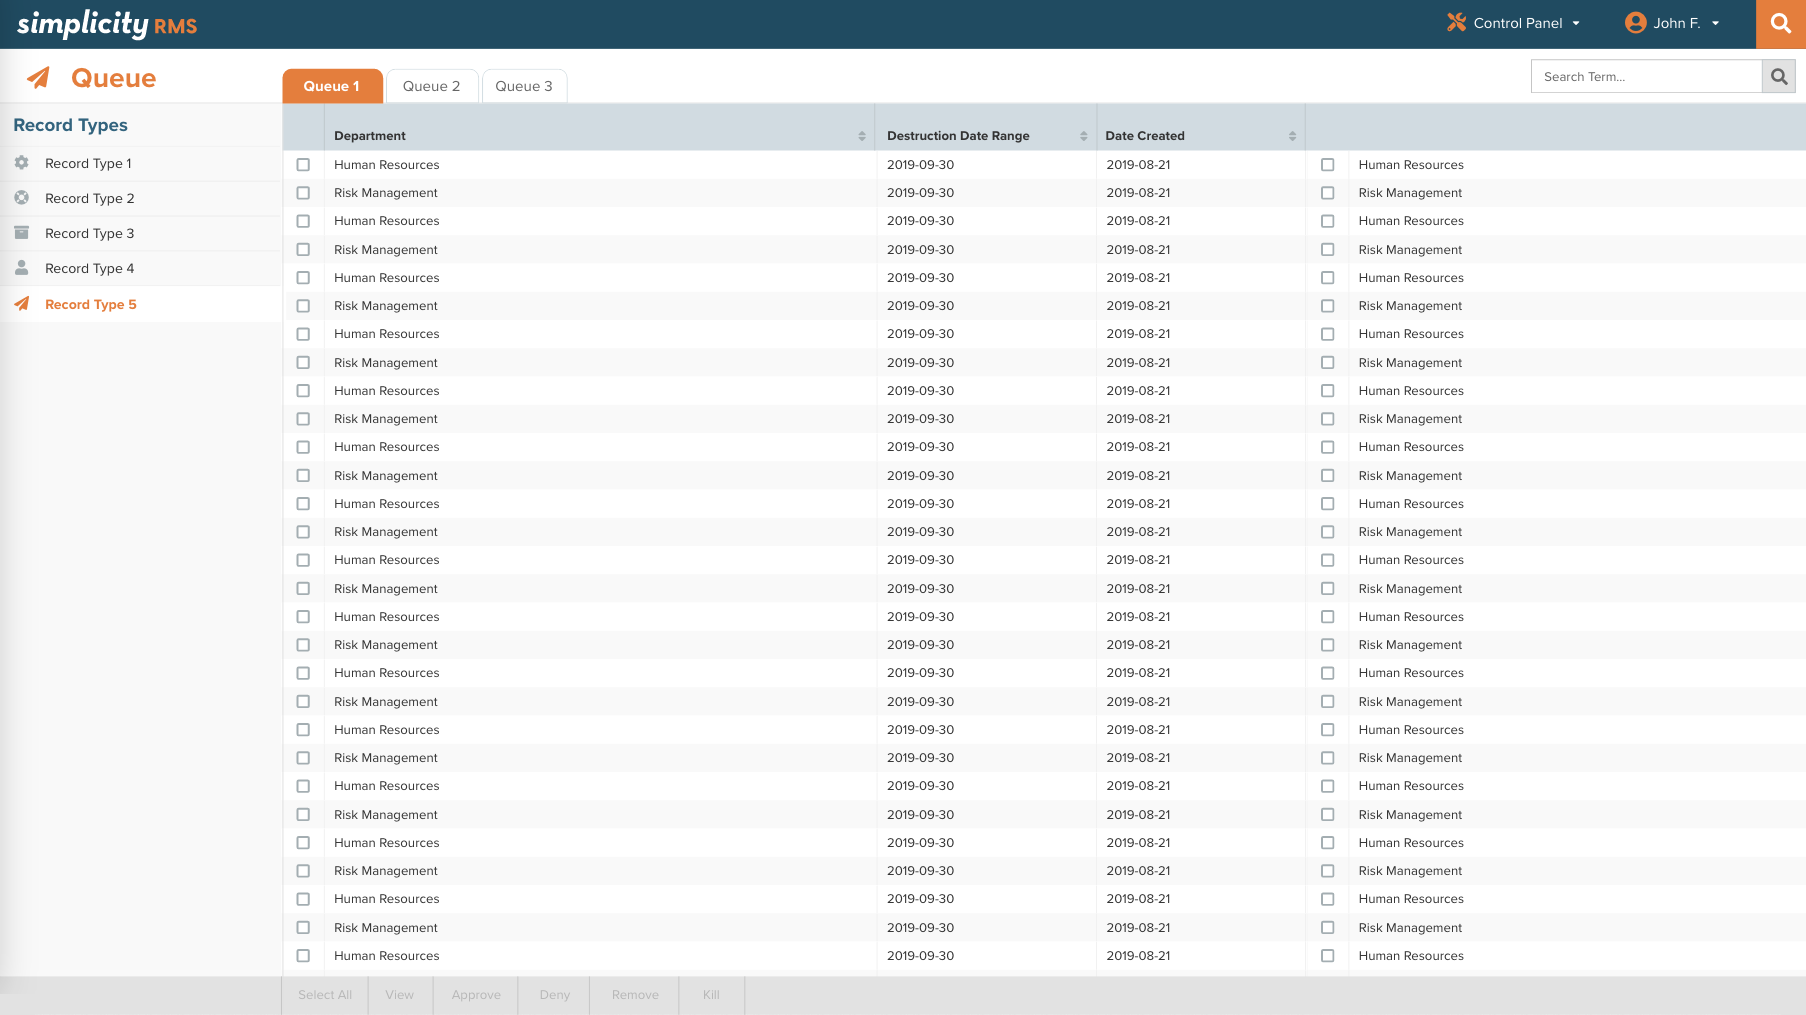Click the orange search icon in header
This screenshot has width=1806, height=1015.
coord(1780,24)
